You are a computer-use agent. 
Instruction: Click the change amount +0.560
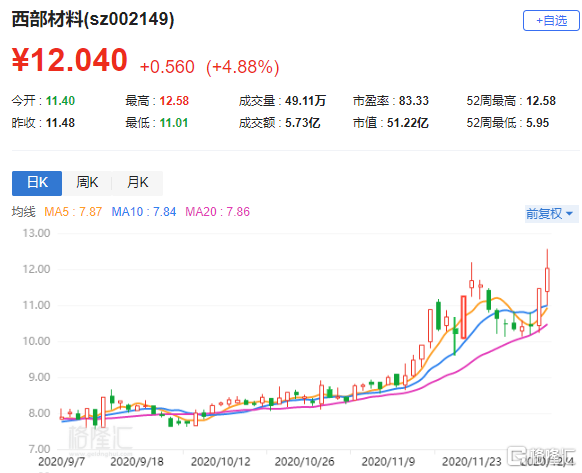click(167, 67)
